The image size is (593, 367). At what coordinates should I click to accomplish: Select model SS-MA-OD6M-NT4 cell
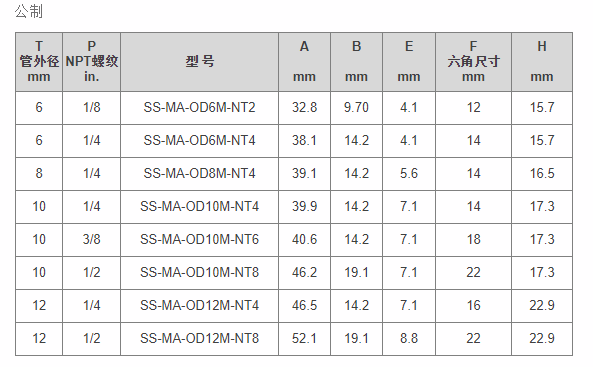[199, 140]
